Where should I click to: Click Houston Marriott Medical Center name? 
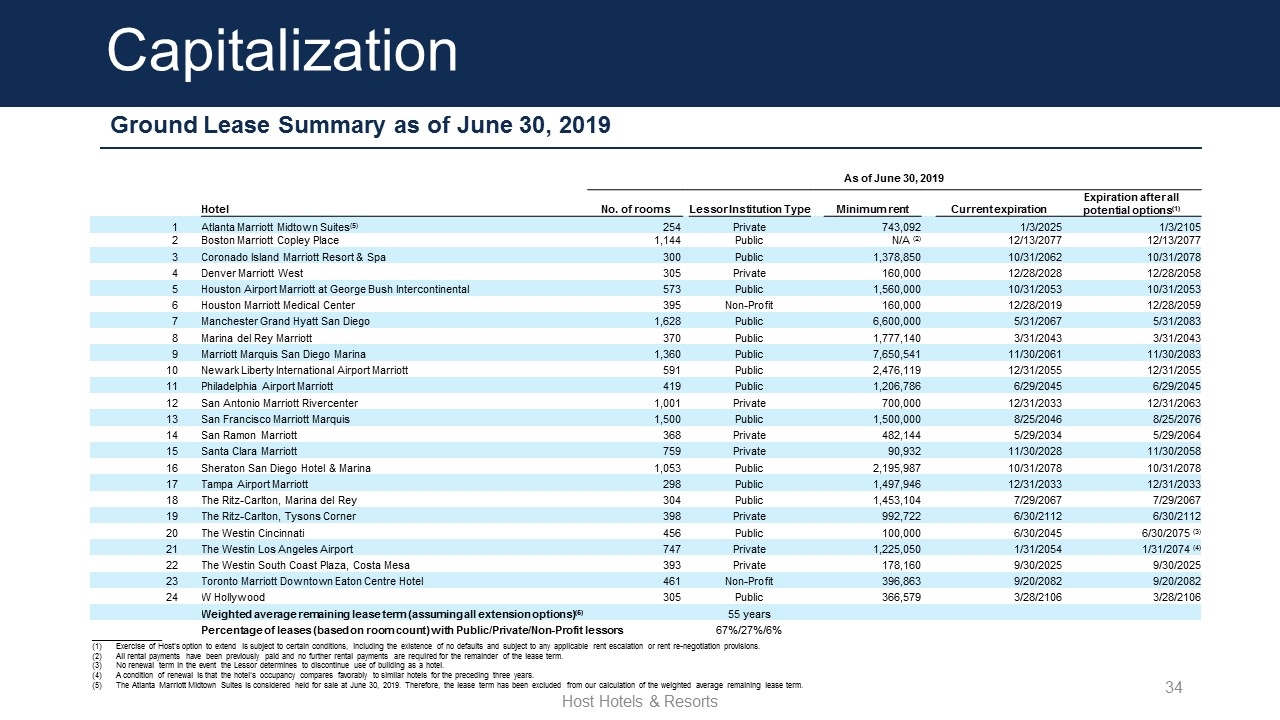278,305
